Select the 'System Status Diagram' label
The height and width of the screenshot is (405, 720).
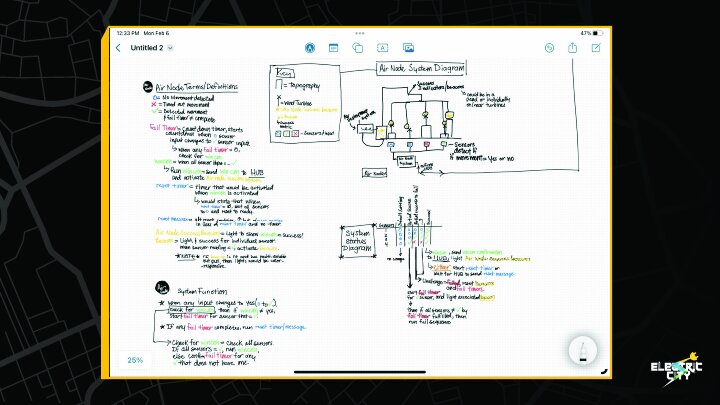pyautogui.click(x=358, y=241)
